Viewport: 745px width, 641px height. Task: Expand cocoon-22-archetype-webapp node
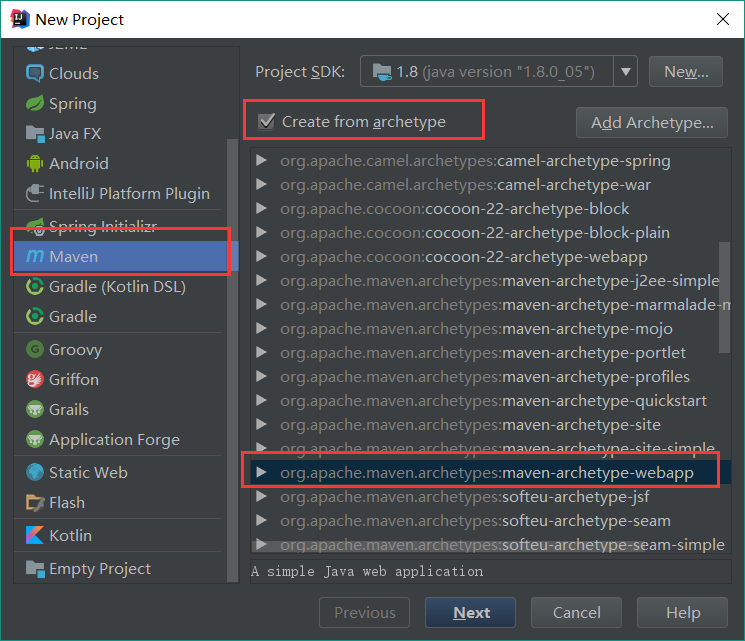261,257
